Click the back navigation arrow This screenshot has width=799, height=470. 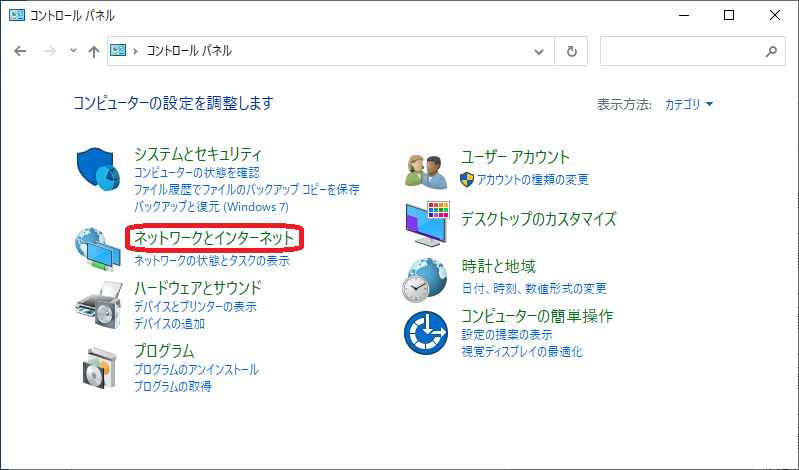[21, 51]
